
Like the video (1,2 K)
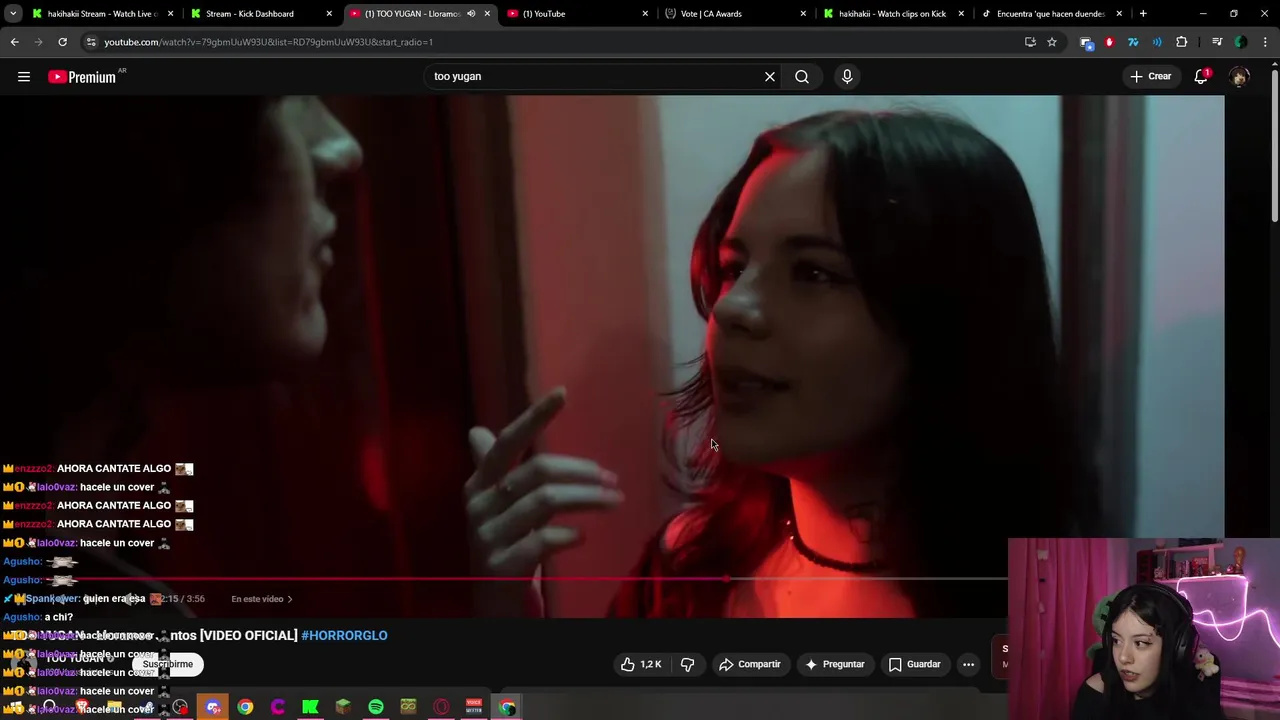pos(641,664)
